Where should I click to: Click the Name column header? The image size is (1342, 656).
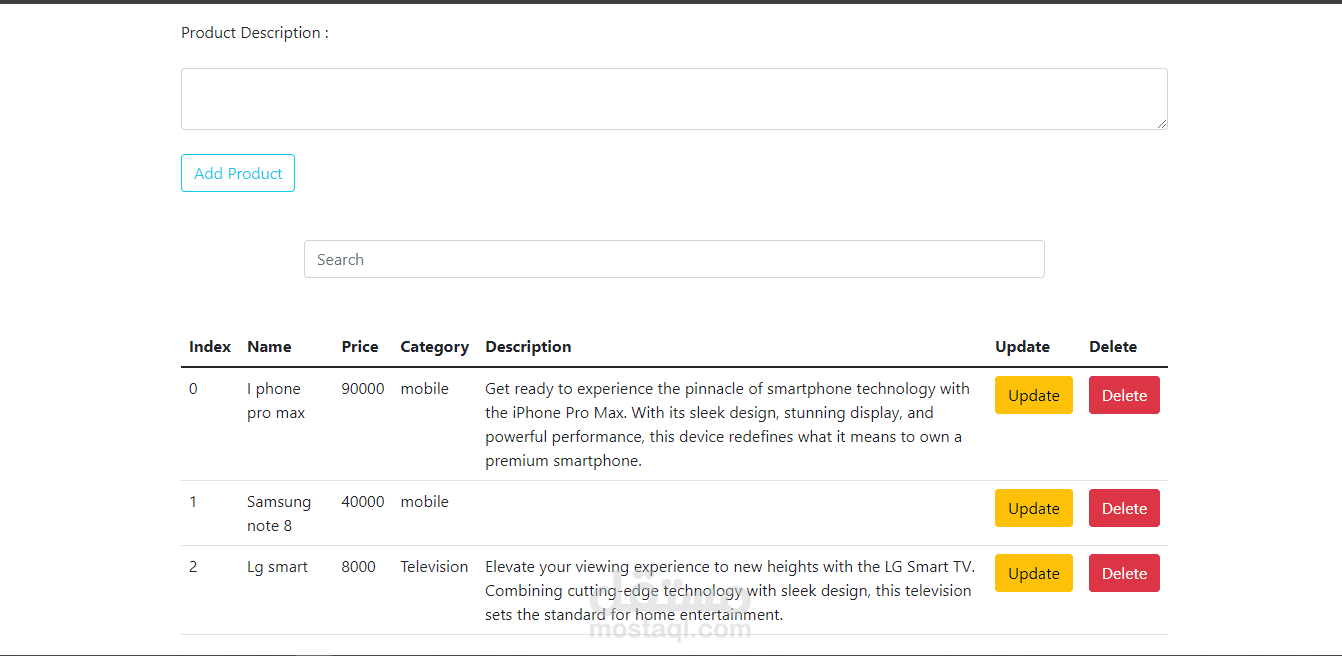269,347
